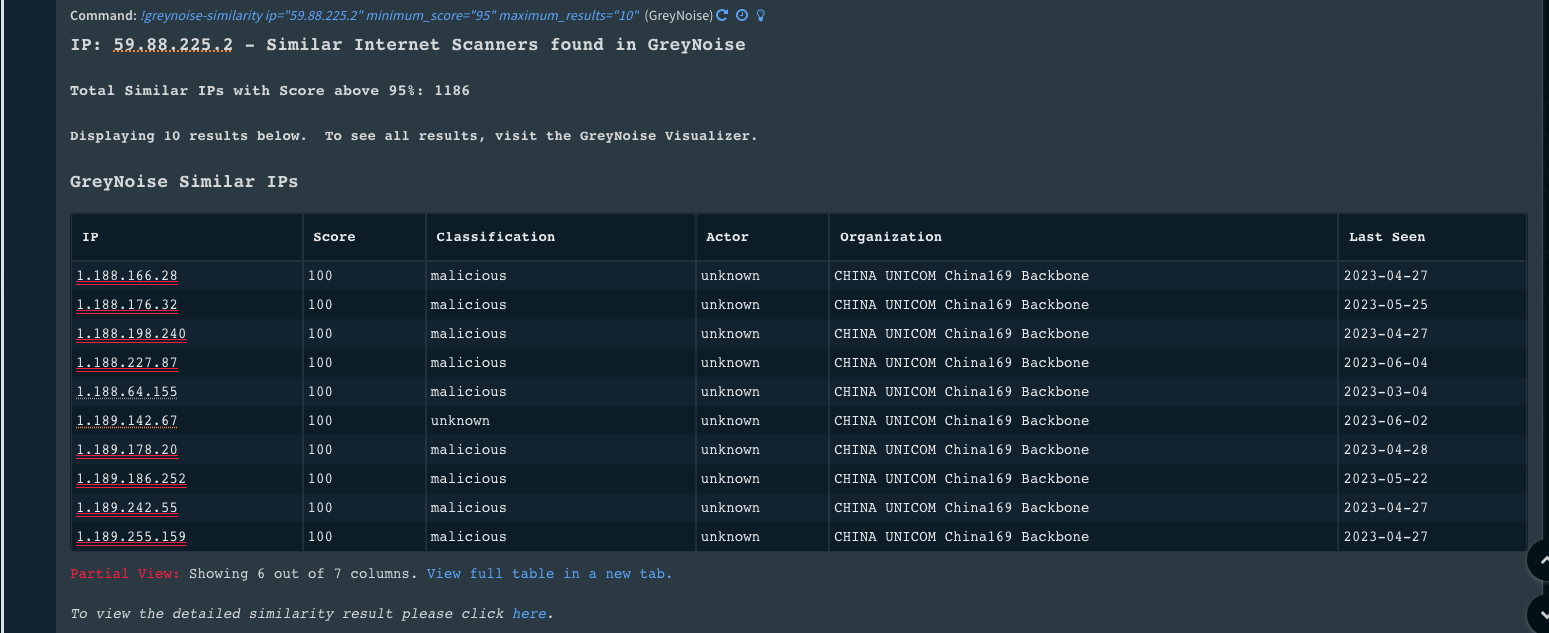
Task: Click actor 'unknown' in the 1.188.64.155 row
Action: tap(730, 392)
